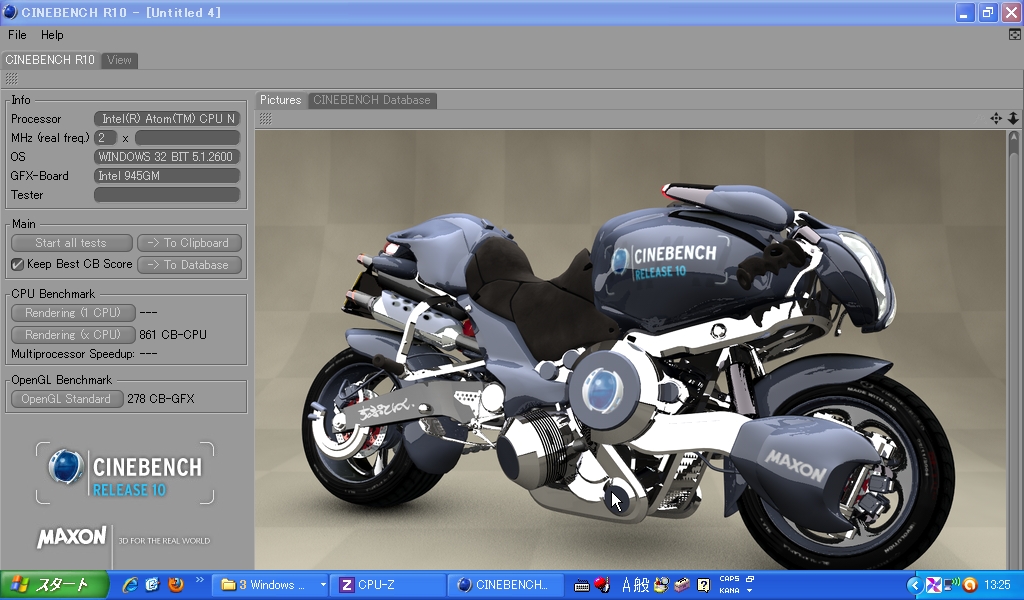This screenshot has height=600, width=1024.
Task: Click the second quick launch icon
Action: pyautogui.click(x=152, y=585)
